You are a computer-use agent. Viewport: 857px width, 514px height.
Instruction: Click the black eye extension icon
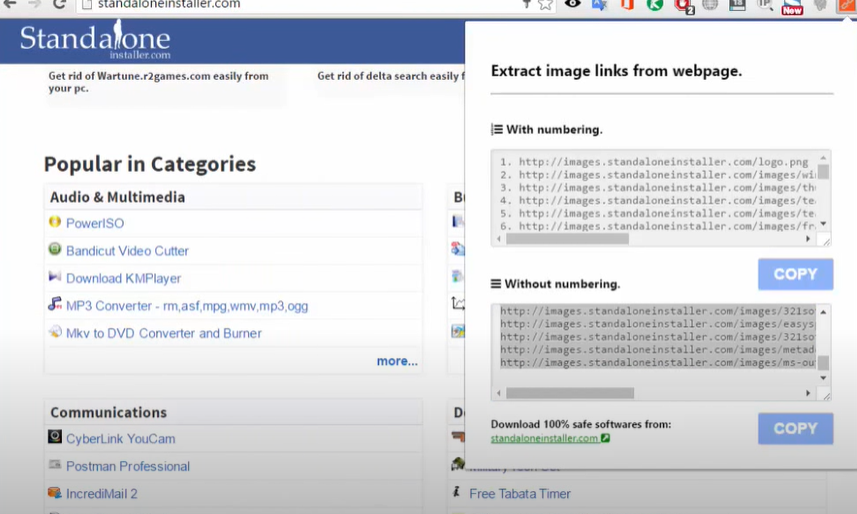click(x=573, y=5)
